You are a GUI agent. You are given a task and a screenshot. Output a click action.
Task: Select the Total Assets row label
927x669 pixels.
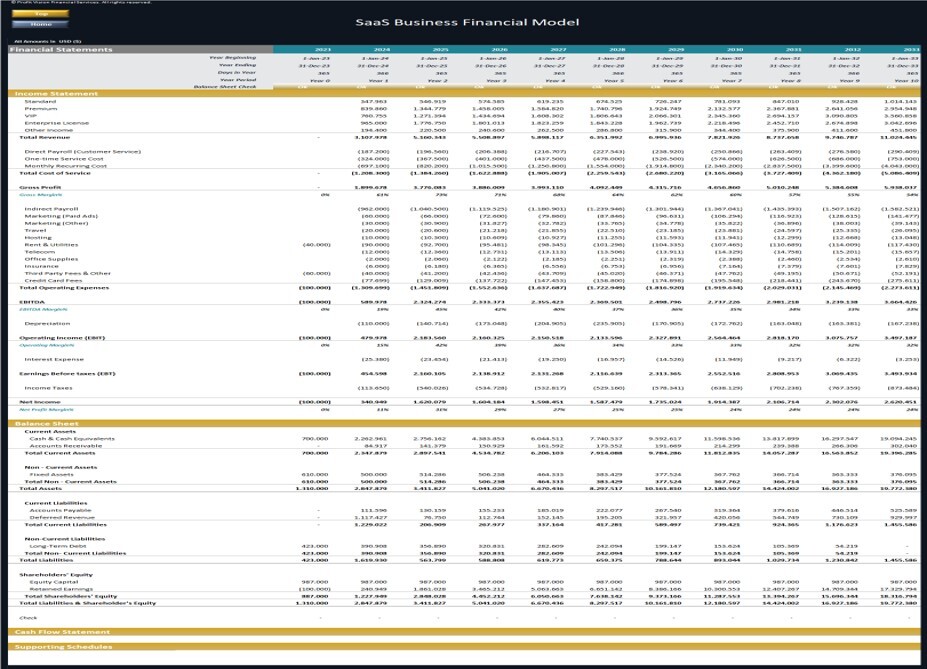[x=40, y=489]
